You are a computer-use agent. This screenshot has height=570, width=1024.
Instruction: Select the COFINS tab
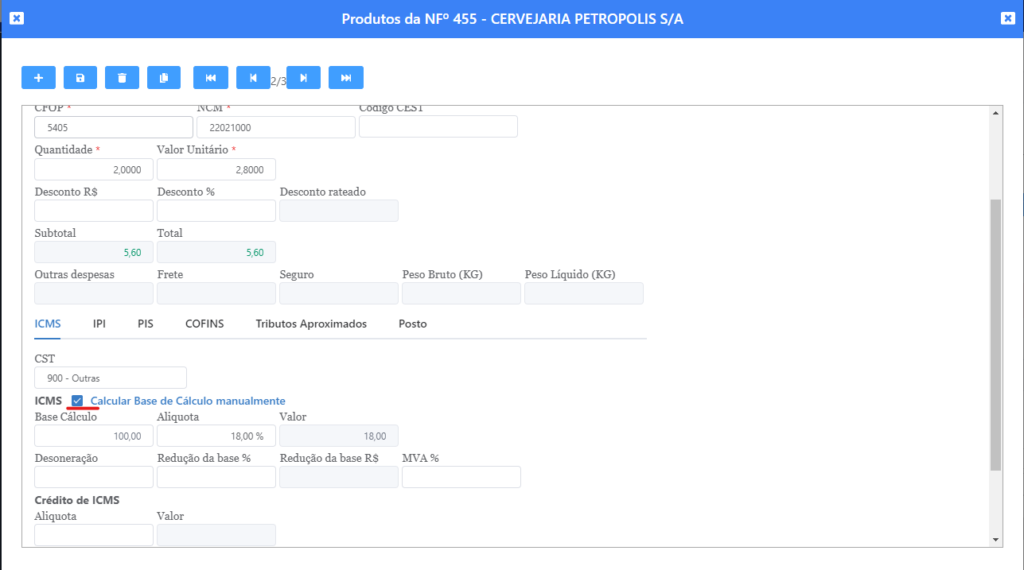(x=204, y=324)
